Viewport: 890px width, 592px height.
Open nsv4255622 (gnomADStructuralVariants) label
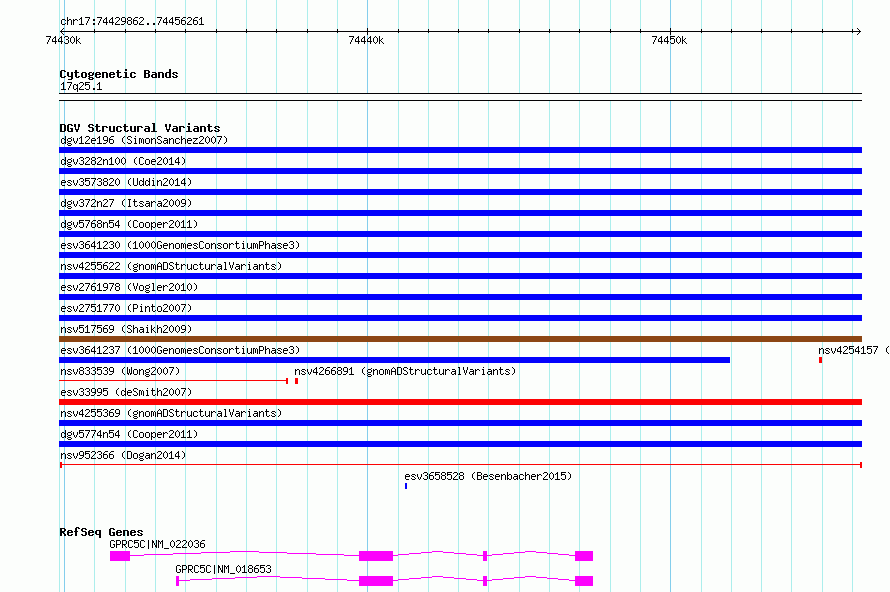[x=171, y=266]
